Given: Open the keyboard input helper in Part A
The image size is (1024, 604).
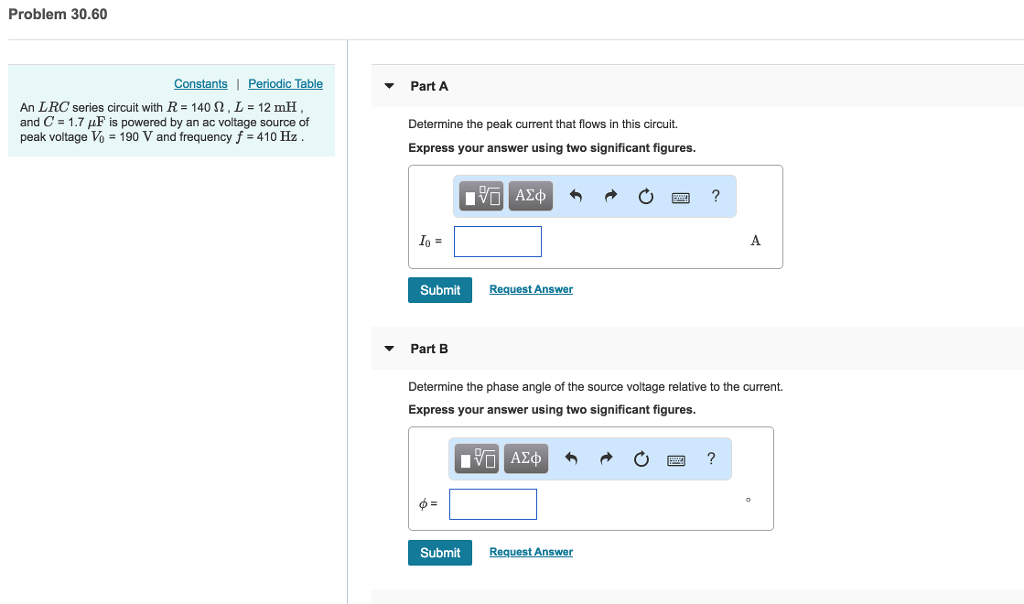Looking at the screenshot, I should [681, 195].
